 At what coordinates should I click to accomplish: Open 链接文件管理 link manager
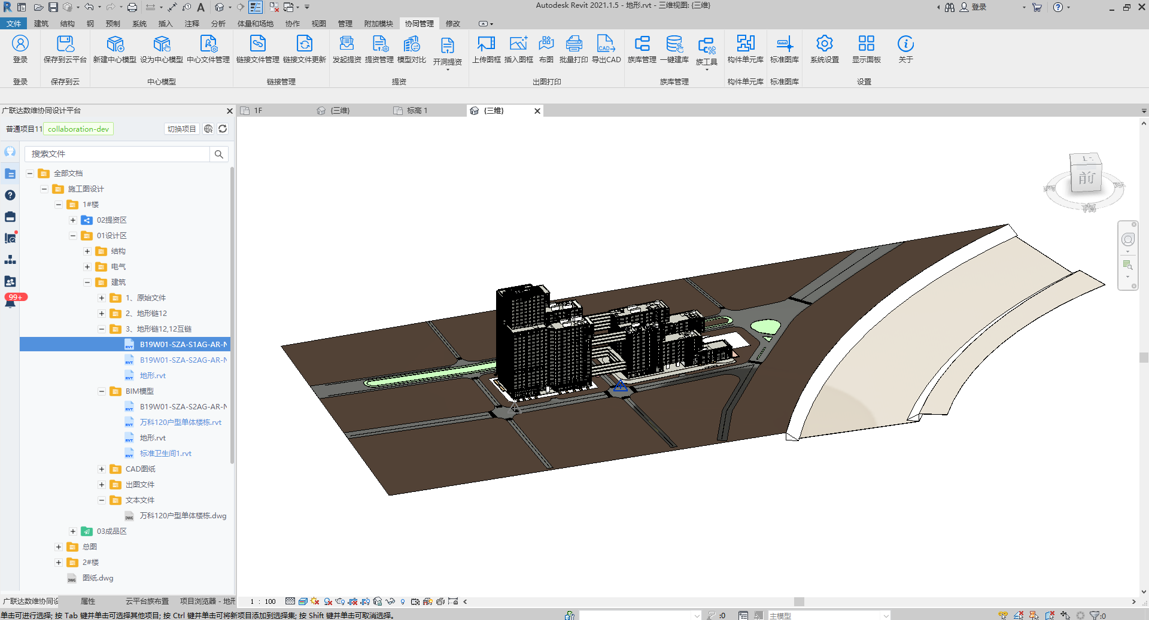(257, 45)
